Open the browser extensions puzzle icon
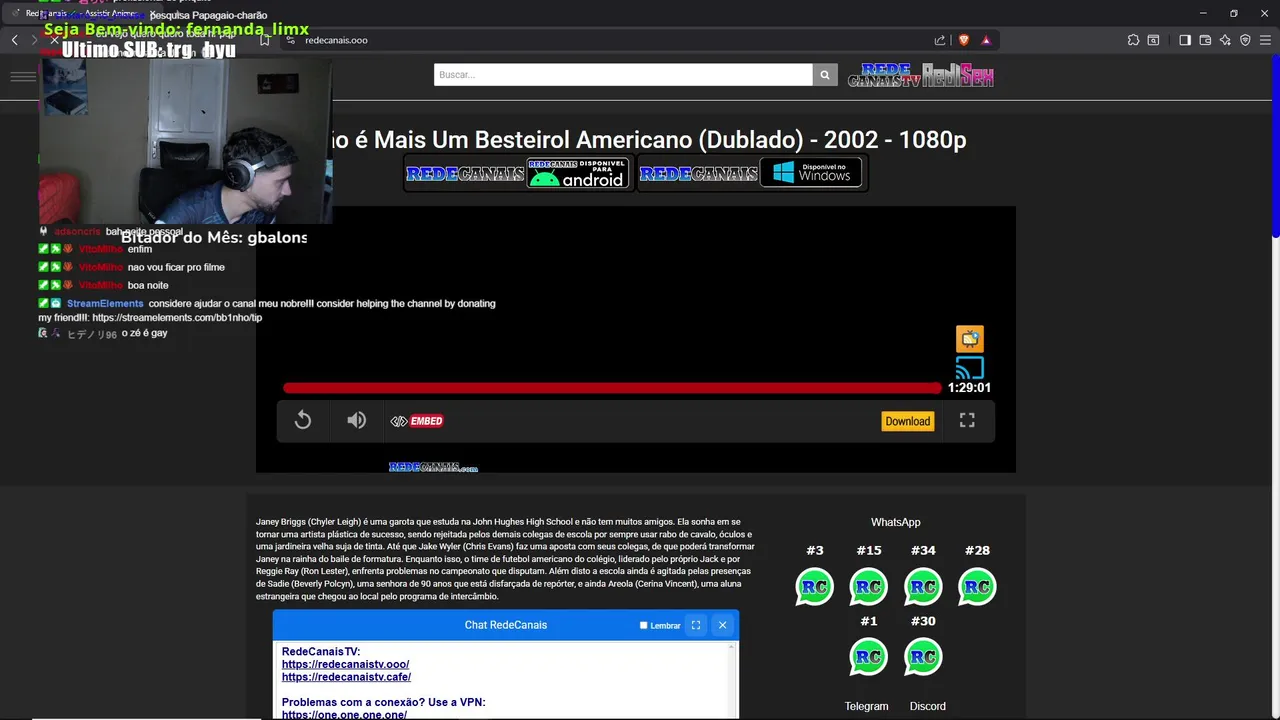 tap(1133, 40)
